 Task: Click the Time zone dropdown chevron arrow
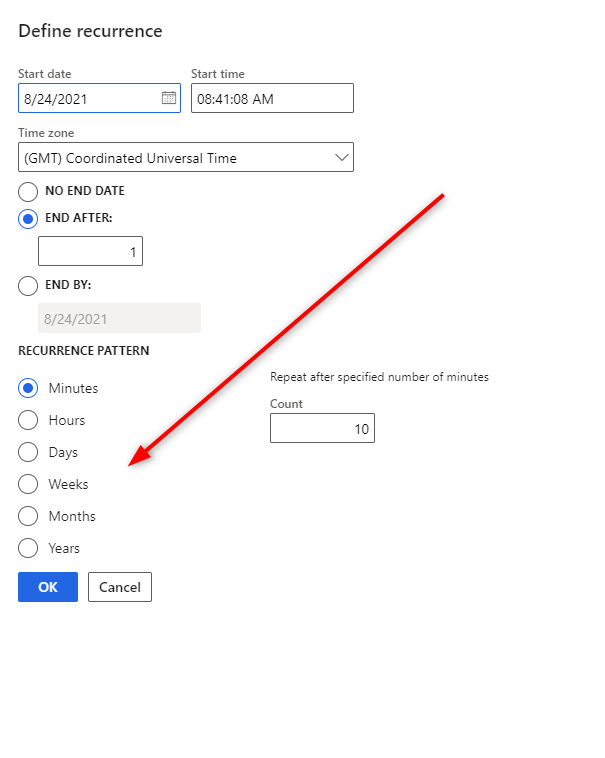341,158
